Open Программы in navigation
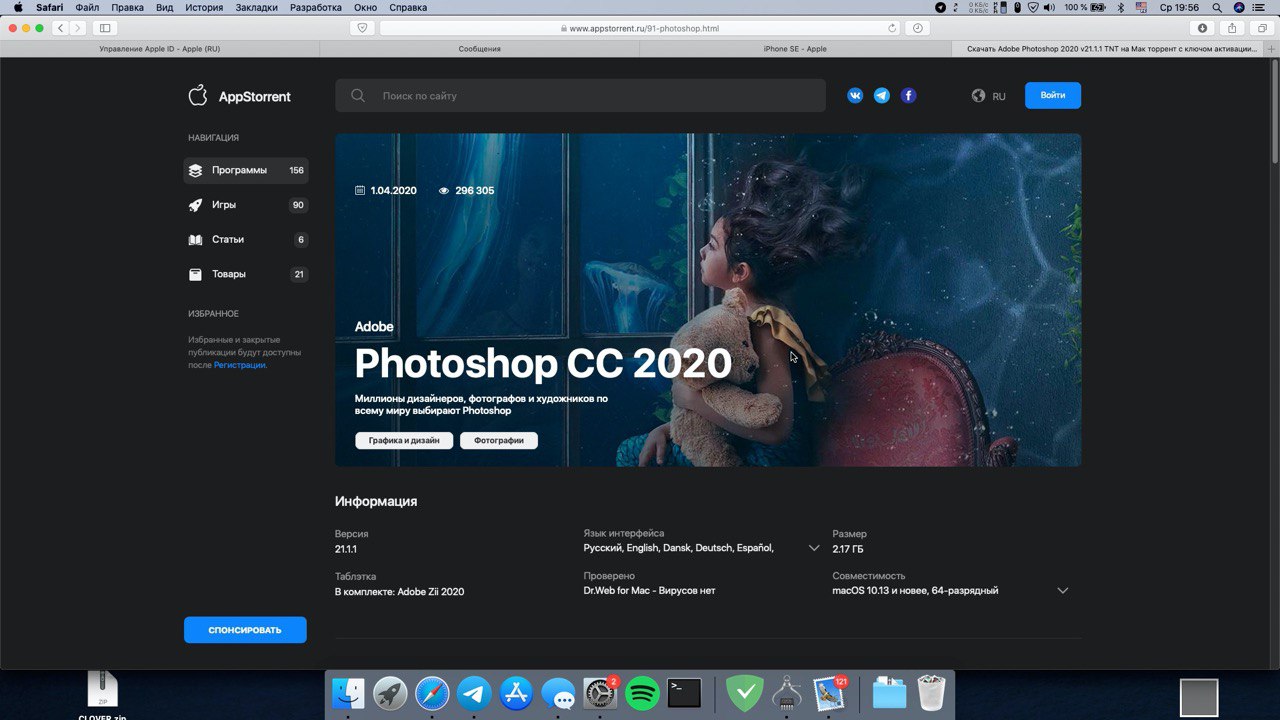Viewport: 1280px width, 720px height. click(246, 171)
